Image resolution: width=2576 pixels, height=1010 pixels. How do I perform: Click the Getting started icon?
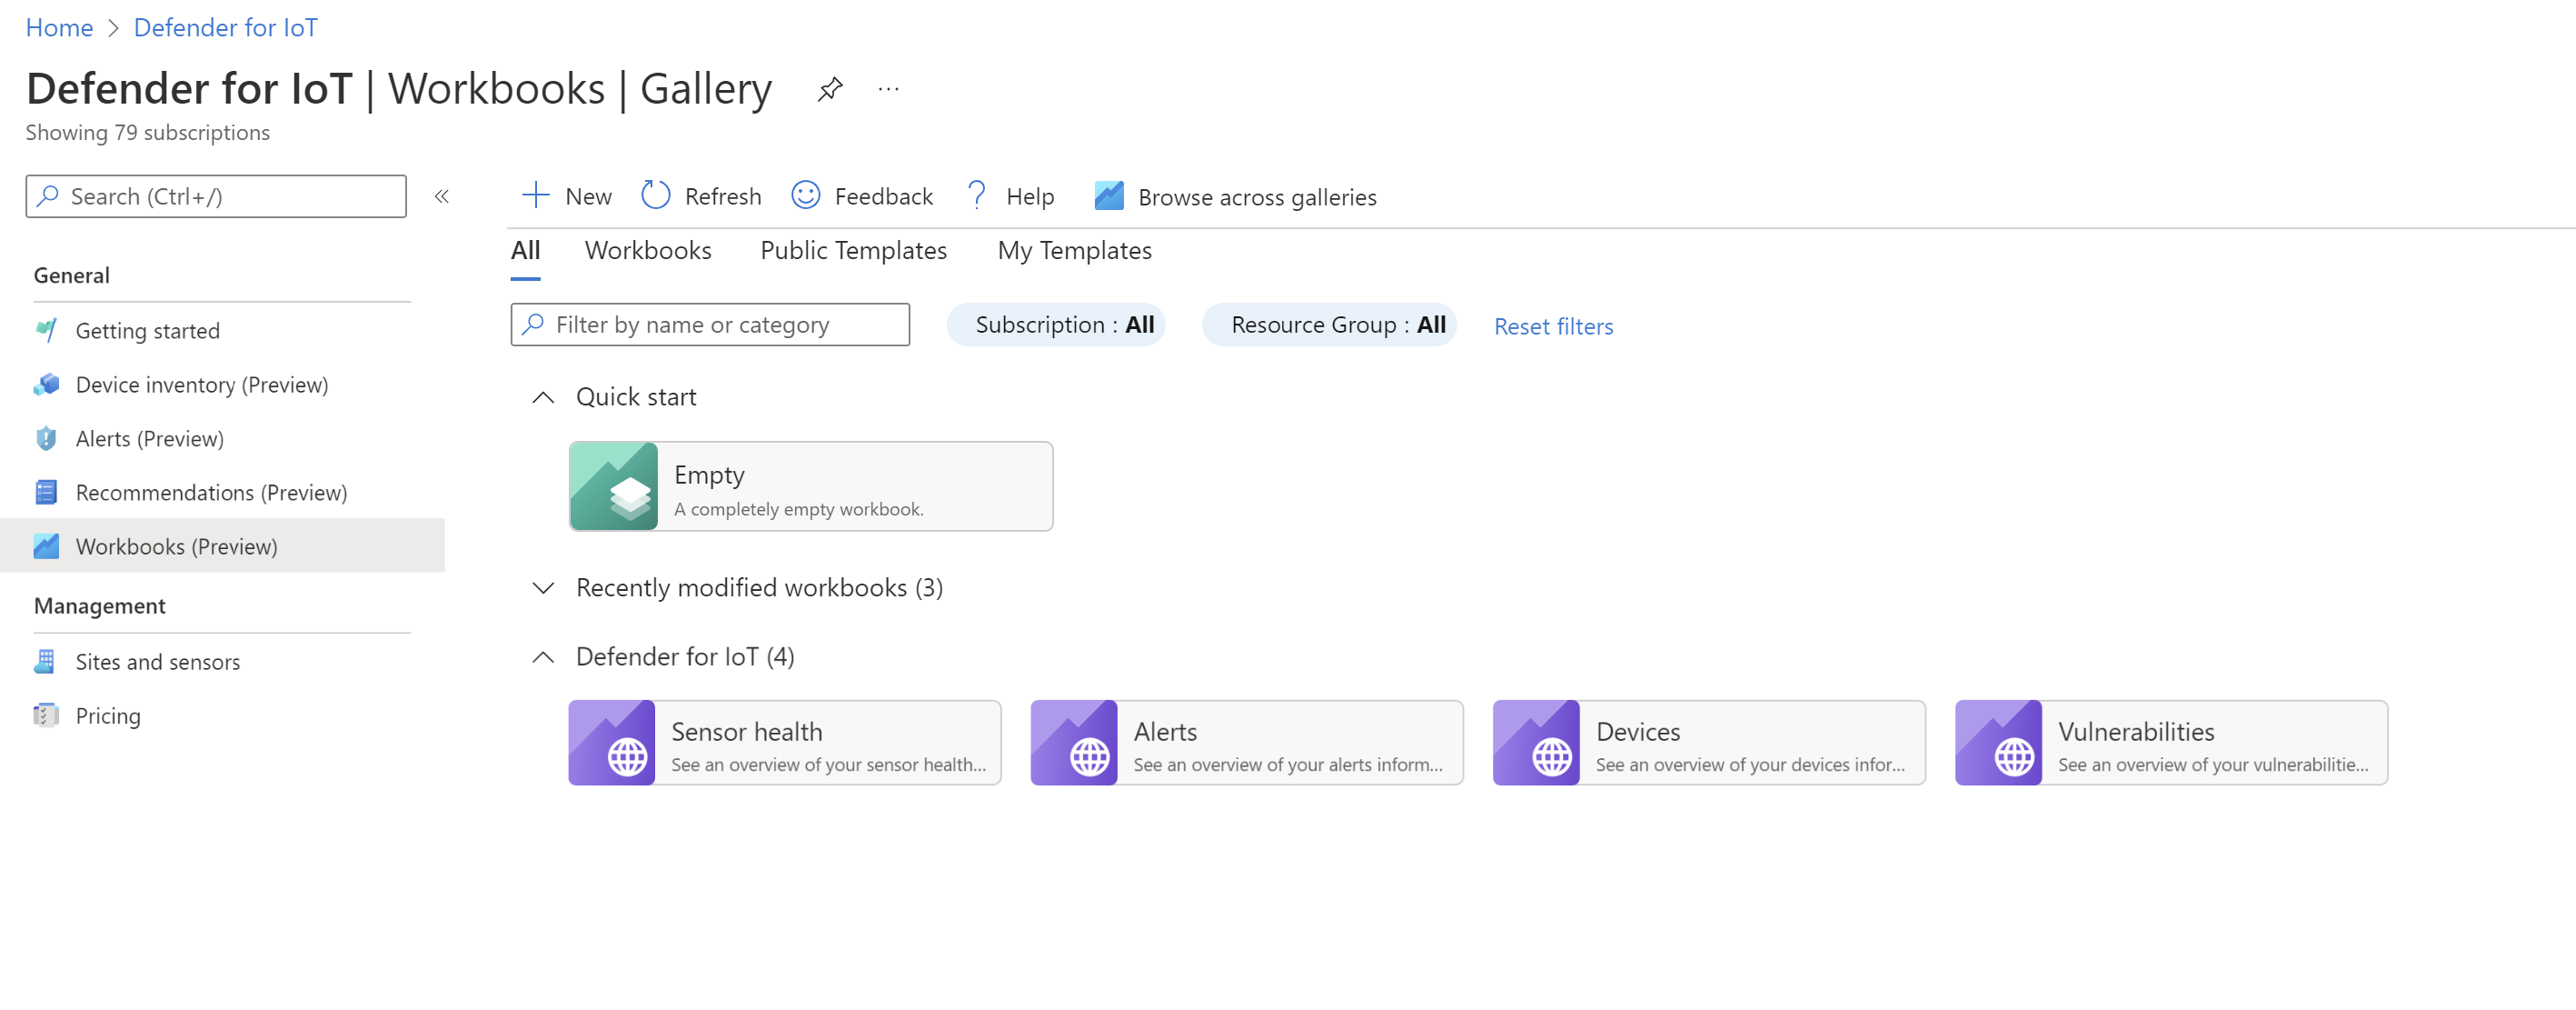click(x=45, y=331)
